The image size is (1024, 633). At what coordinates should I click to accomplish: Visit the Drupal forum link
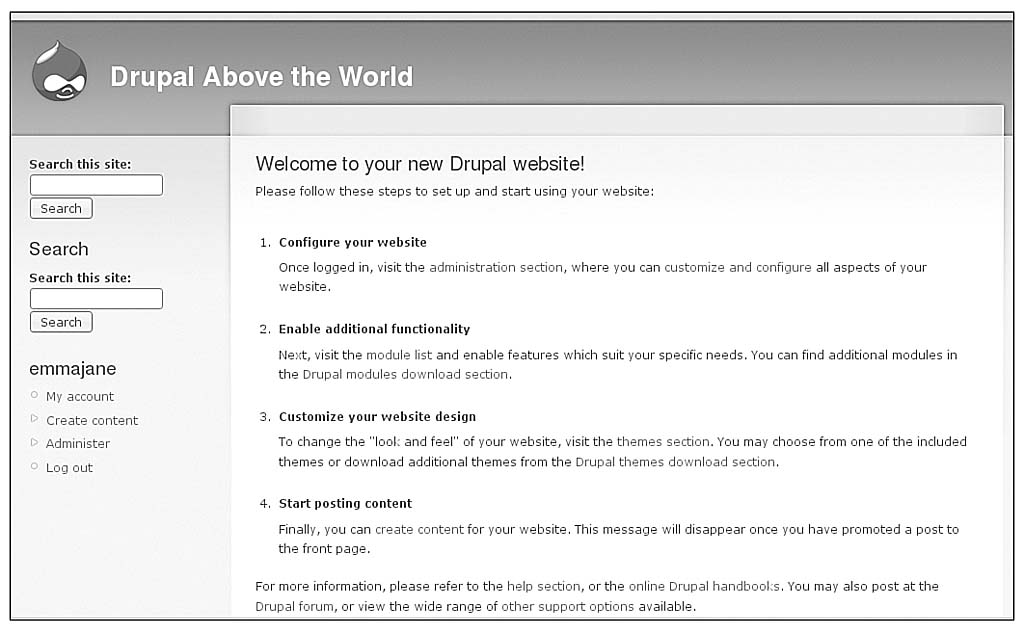point(295,606)
